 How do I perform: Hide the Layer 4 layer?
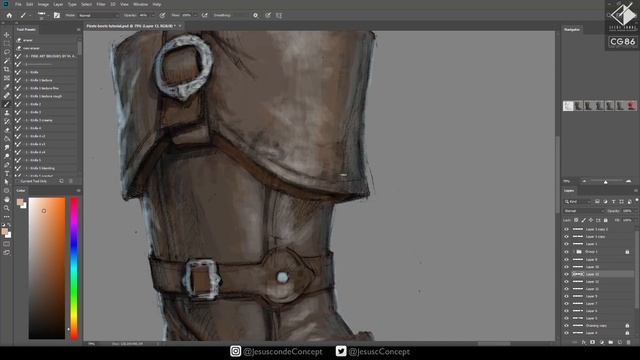click(x=567, y=333)
